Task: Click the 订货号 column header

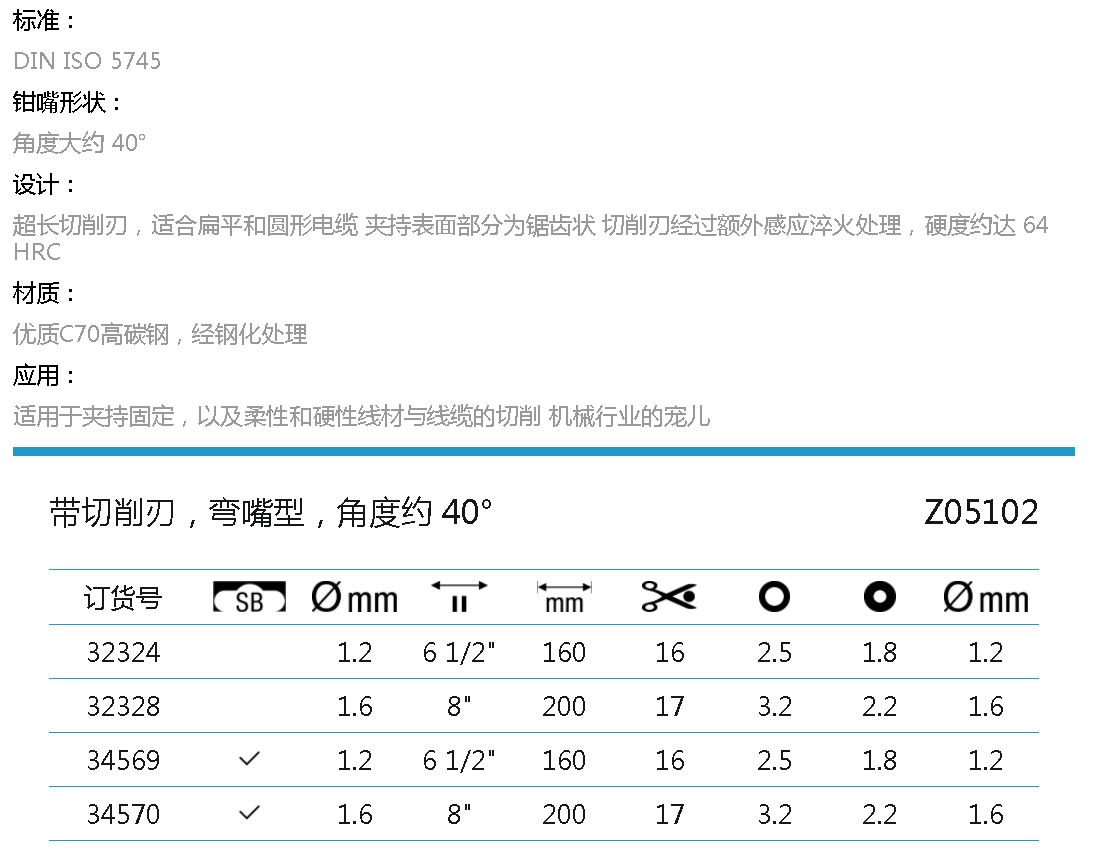Action: coord(123,599)
